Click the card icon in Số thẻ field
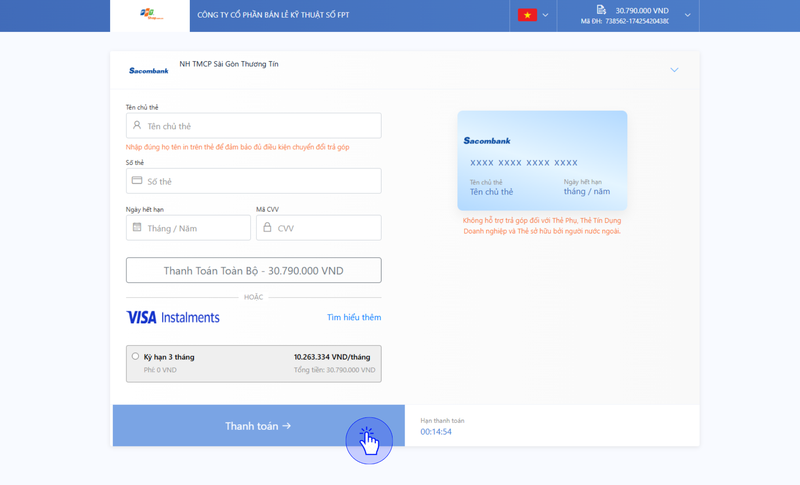Screen dimensions: 800x485 click(x=137, y=181)
